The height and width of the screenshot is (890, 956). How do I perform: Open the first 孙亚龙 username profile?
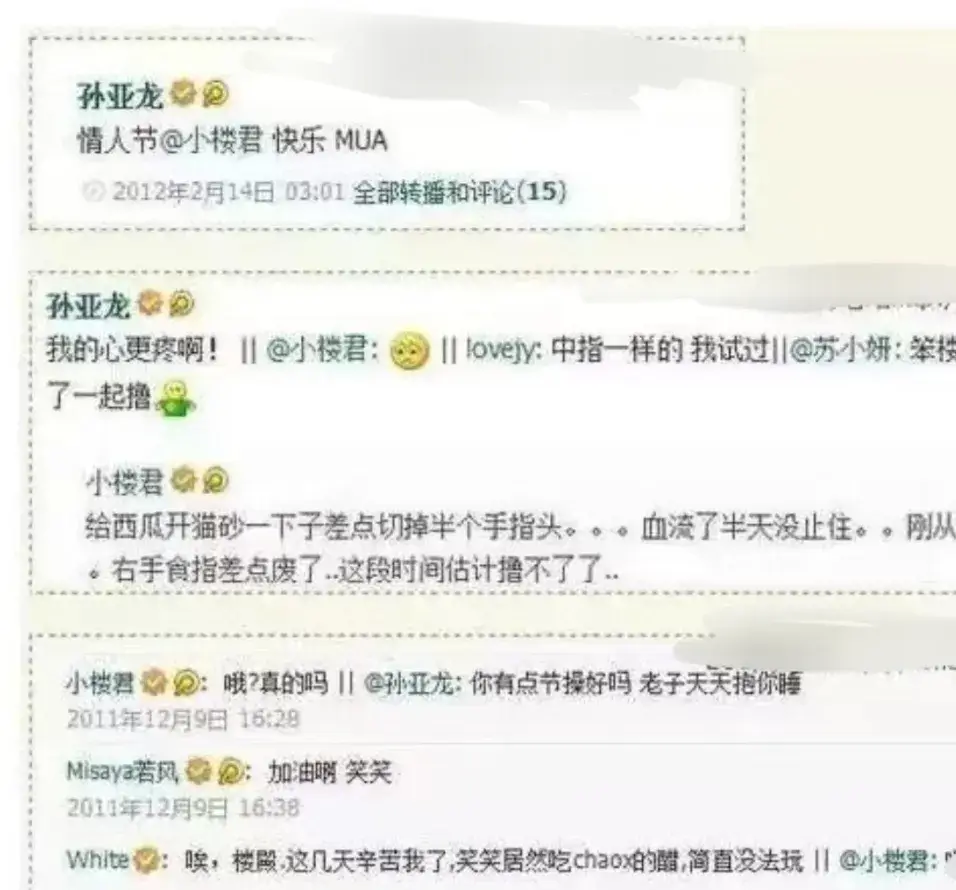click(x=121, y=96)
